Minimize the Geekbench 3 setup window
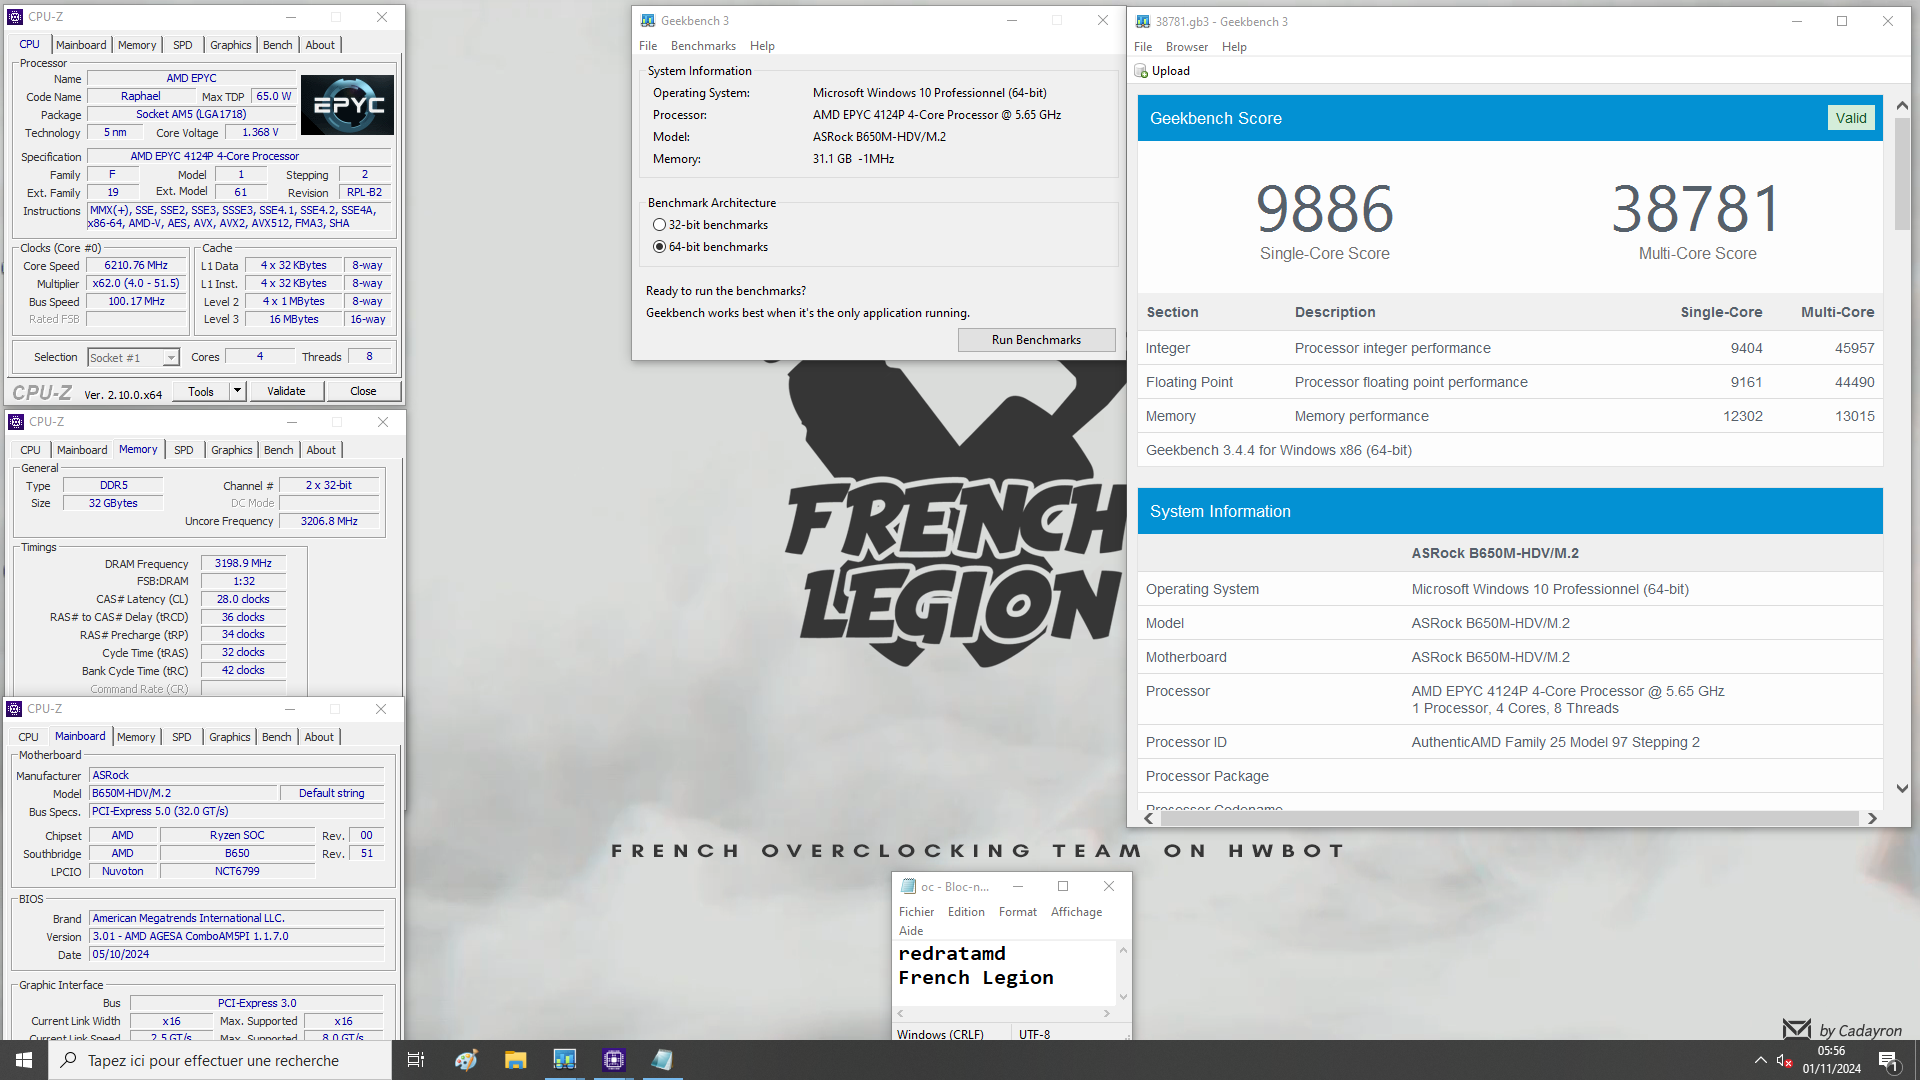This screenshot has width=1920, height=1080. (x=1012, y=20)
